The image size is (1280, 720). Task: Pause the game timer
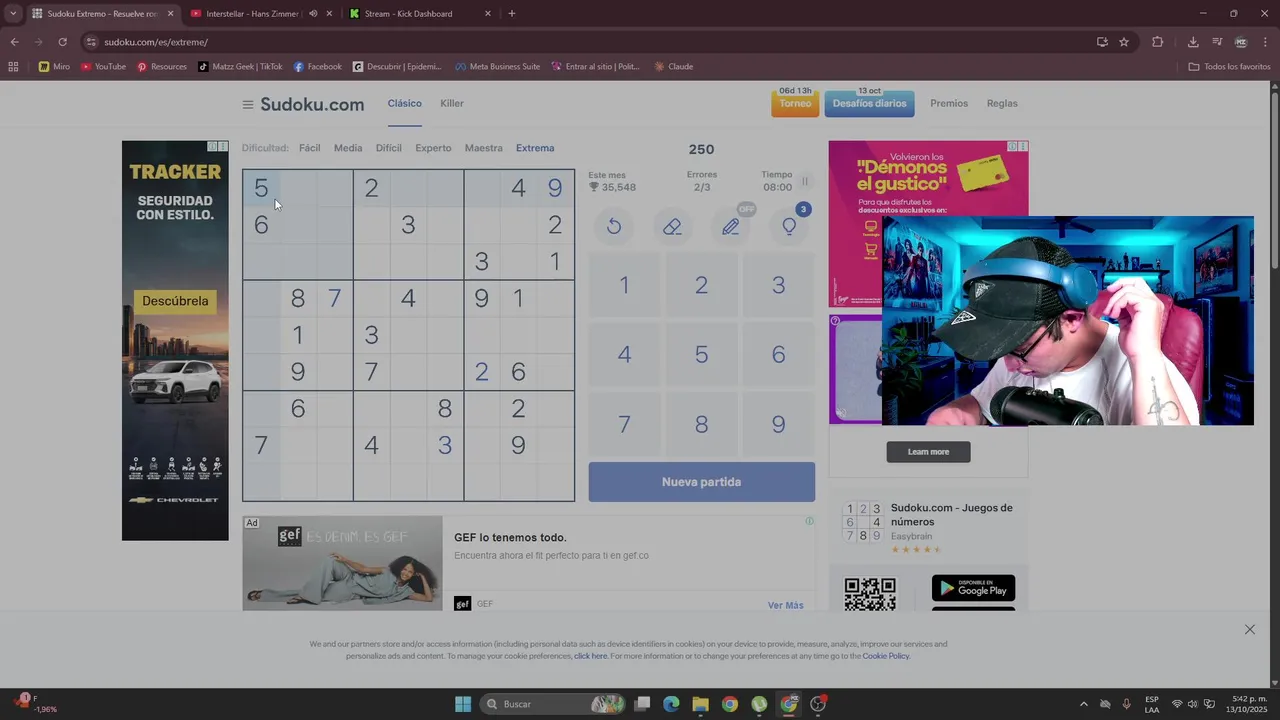click(x=805, y=181)
